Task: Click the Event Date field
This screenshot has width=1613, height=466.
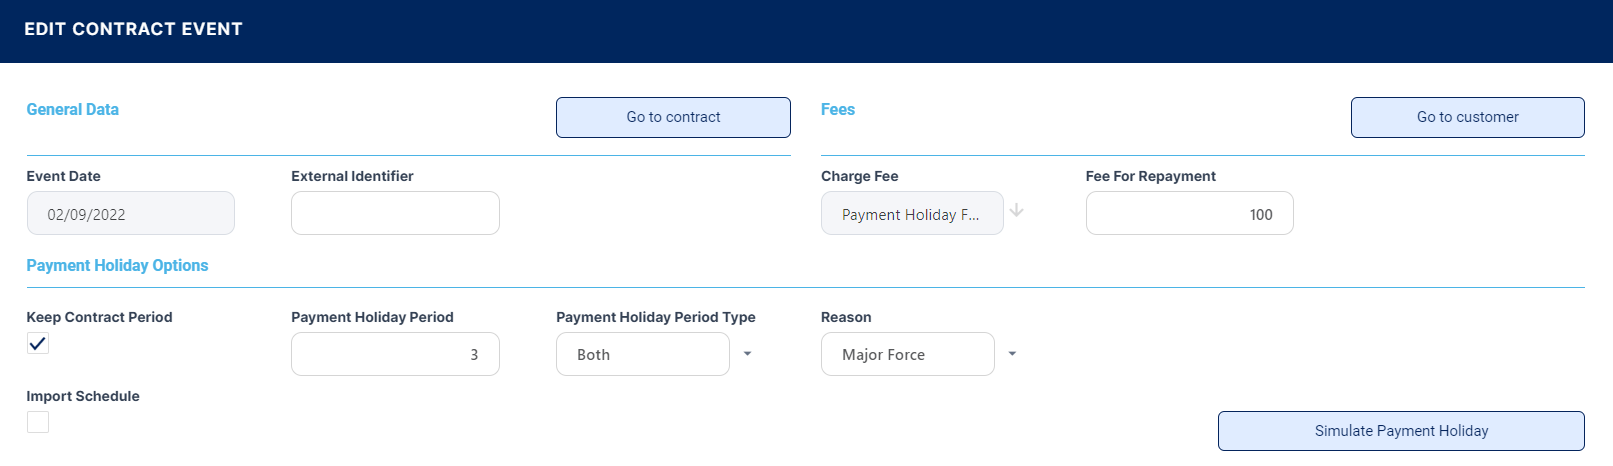Action: [x=130, y=214]
